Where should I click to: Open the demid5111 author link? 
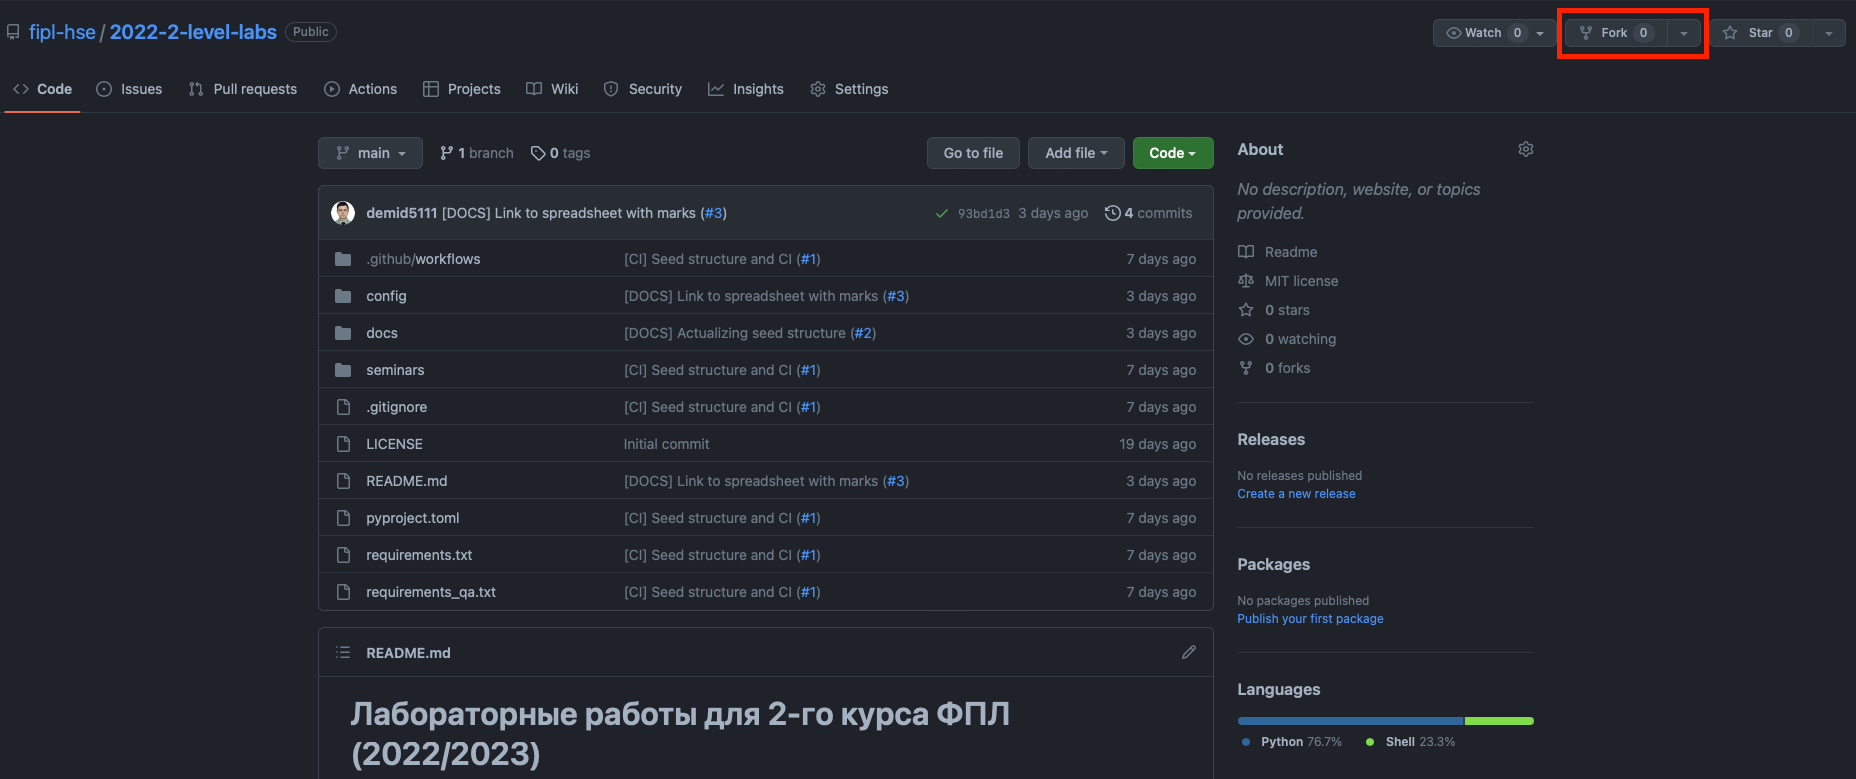coord(402,213)
